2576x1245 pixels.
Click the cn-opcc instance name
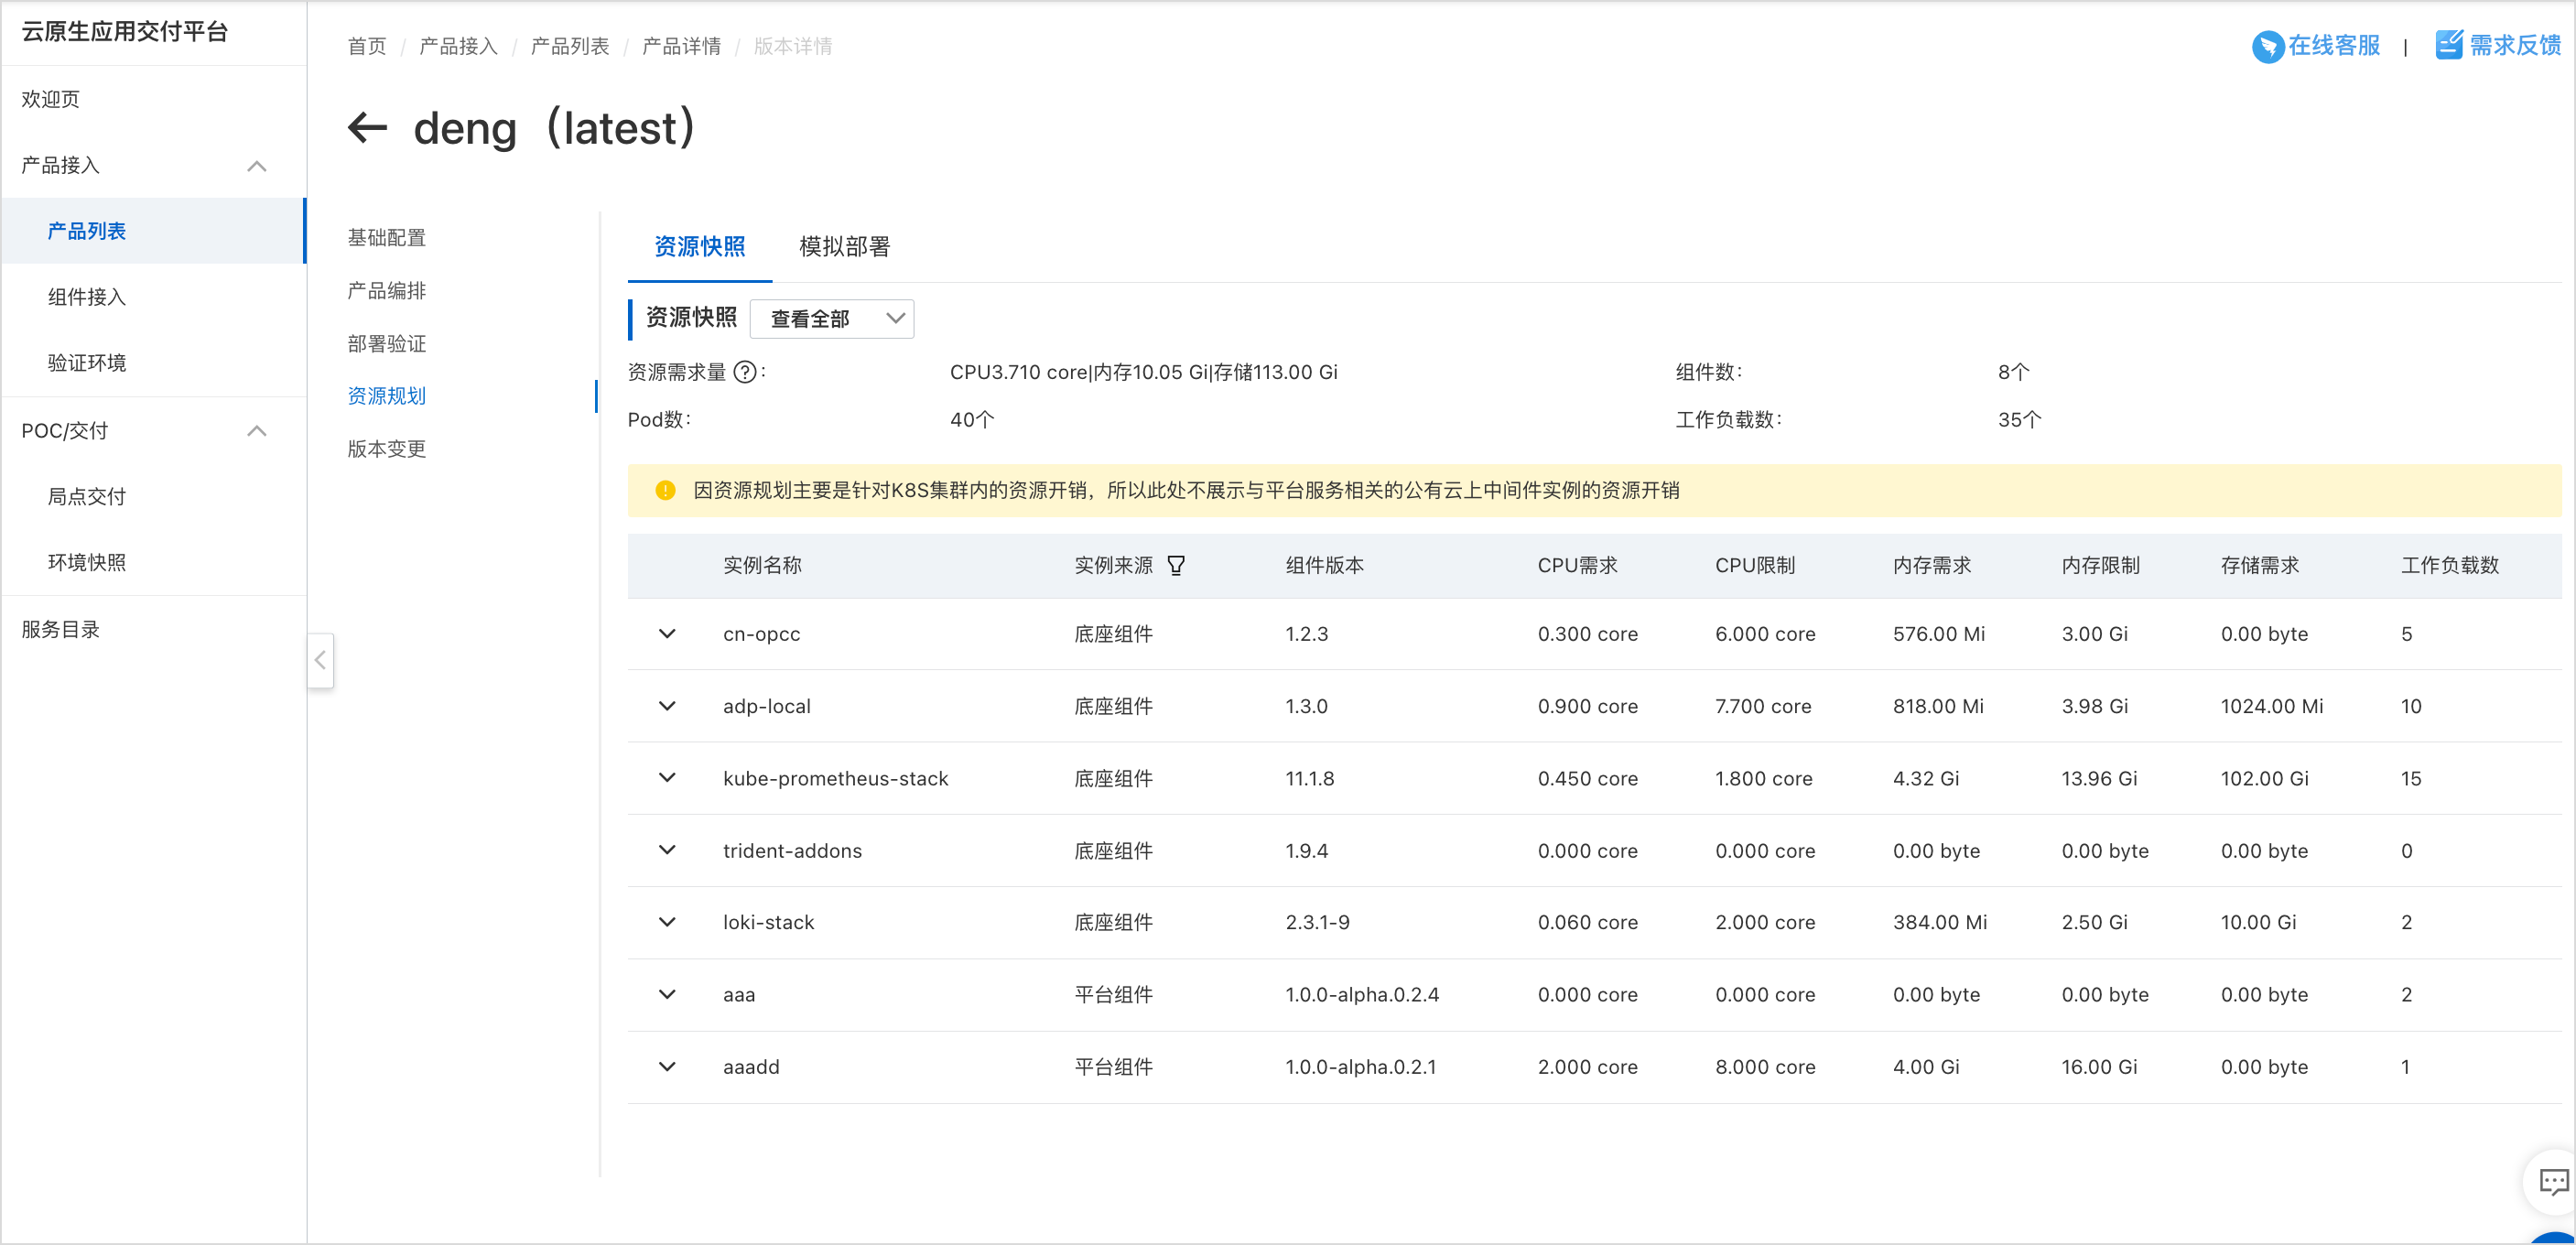pyautogui.click(x=761, y=634)
